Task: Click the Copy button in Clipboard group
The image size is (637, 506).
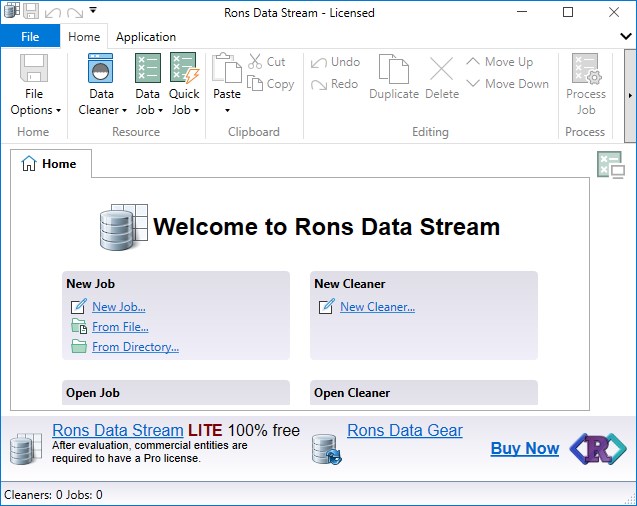Action: click(x=271, y=84)
